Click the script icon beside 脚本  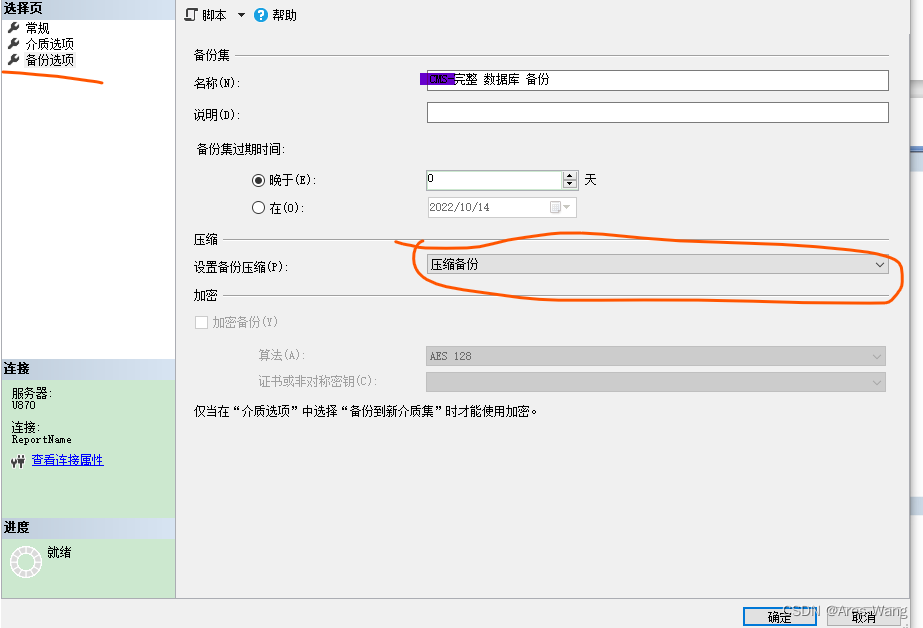(x=189, y=14)
